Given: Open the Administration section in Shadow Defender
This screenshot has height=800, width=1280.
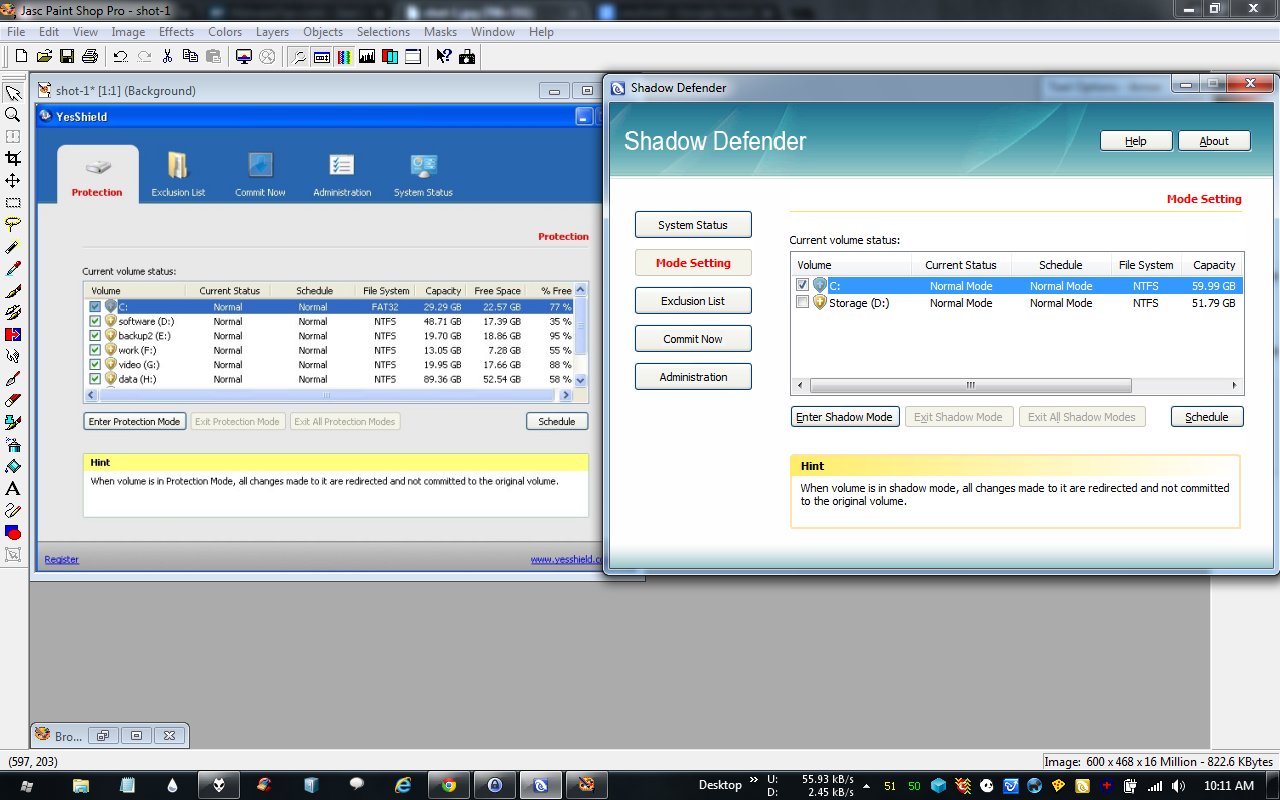Looking at the screenshot, I should 693,377.
